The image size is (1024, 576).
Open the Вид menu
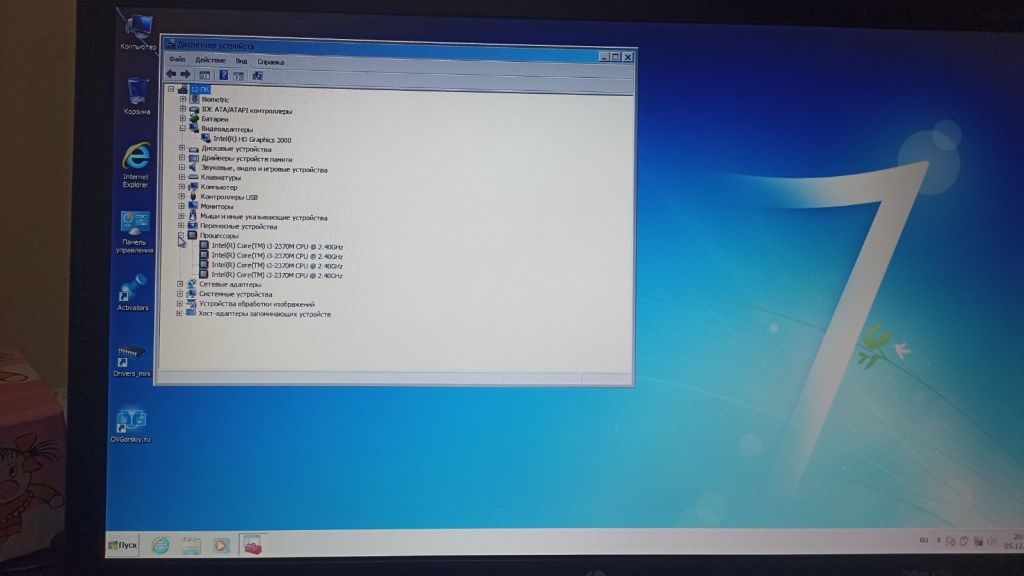tap(242, 61)
